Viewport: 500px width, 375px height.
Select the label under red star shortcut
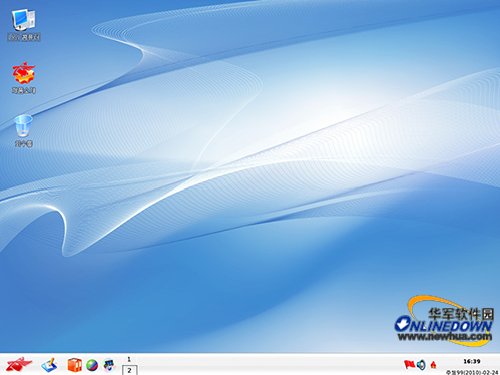tap(24, 90)
